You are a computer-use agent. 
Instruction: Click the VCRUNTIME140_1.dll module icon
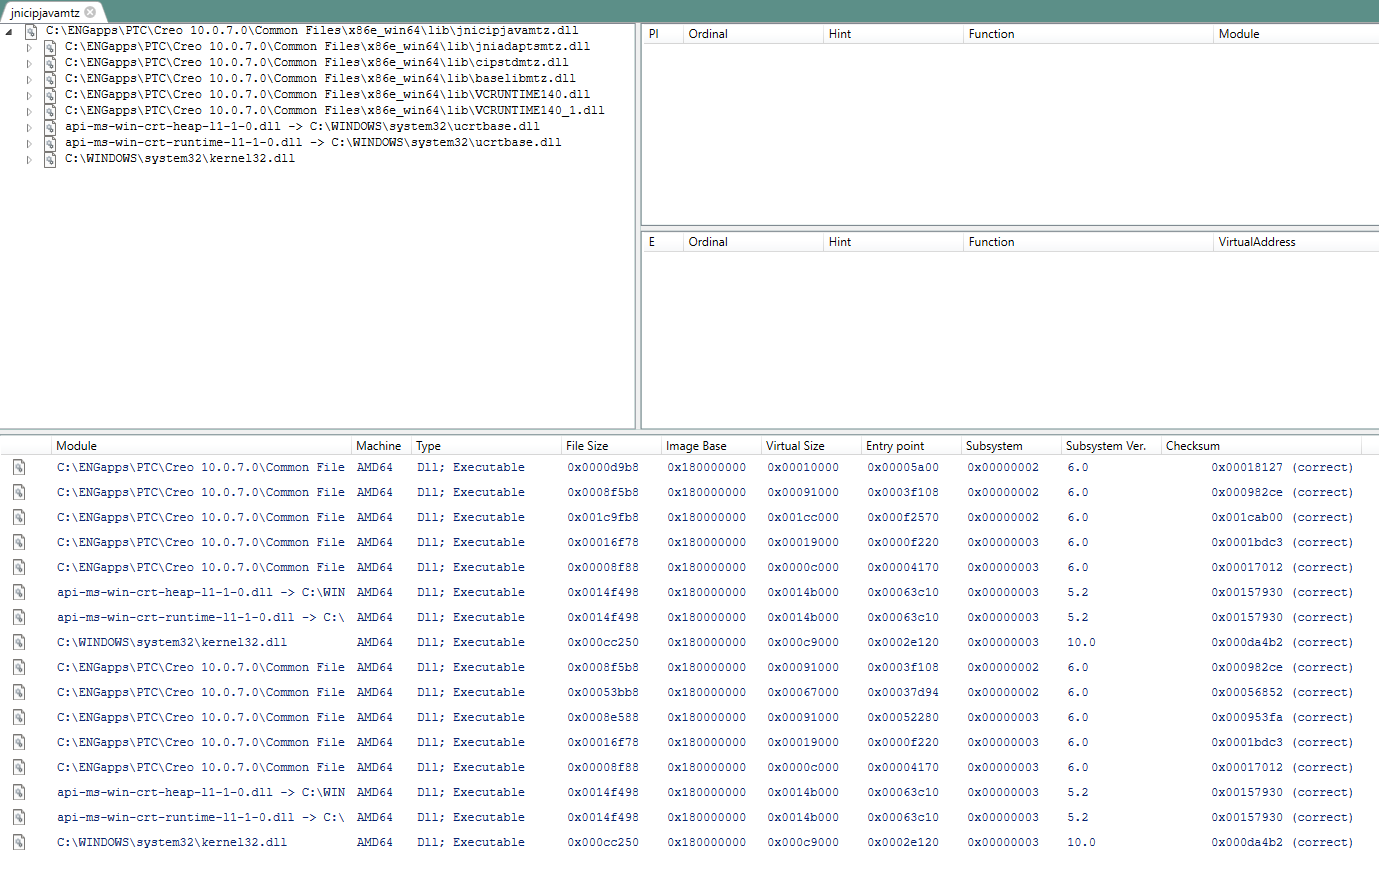[x=49, y=110]
